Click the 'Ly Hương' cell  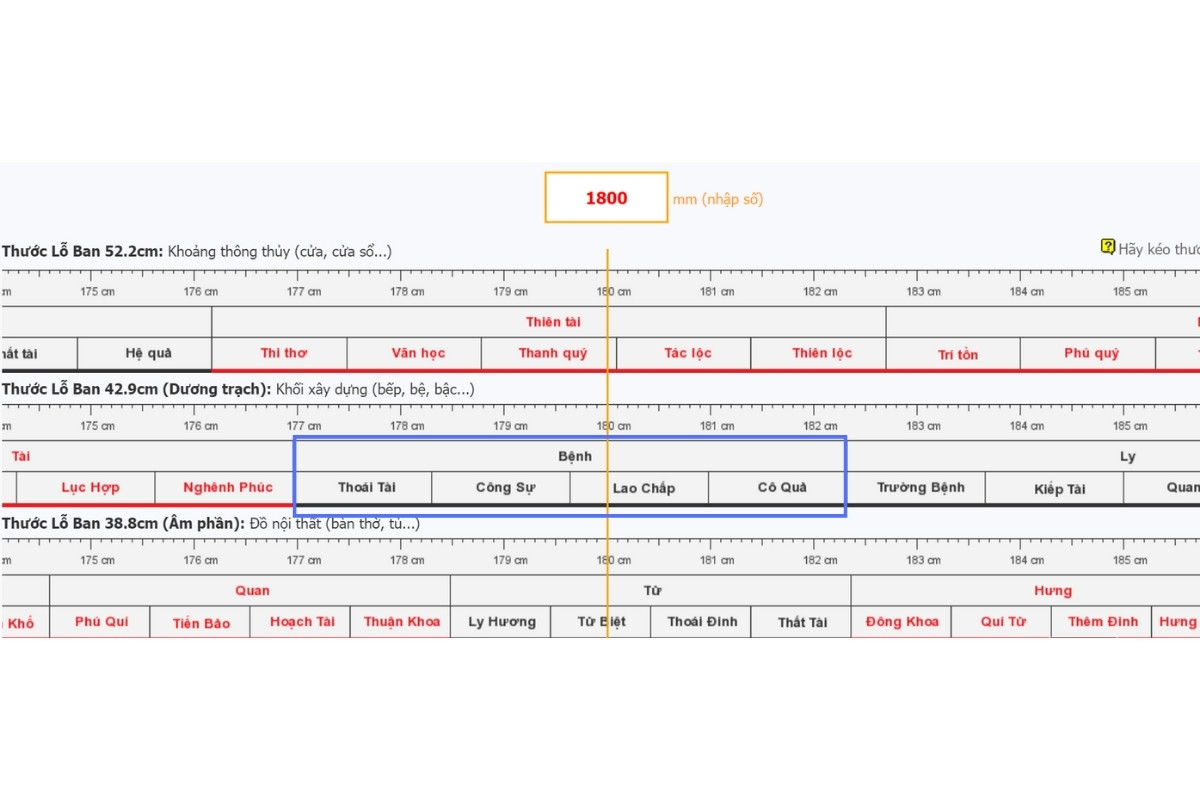501,622
